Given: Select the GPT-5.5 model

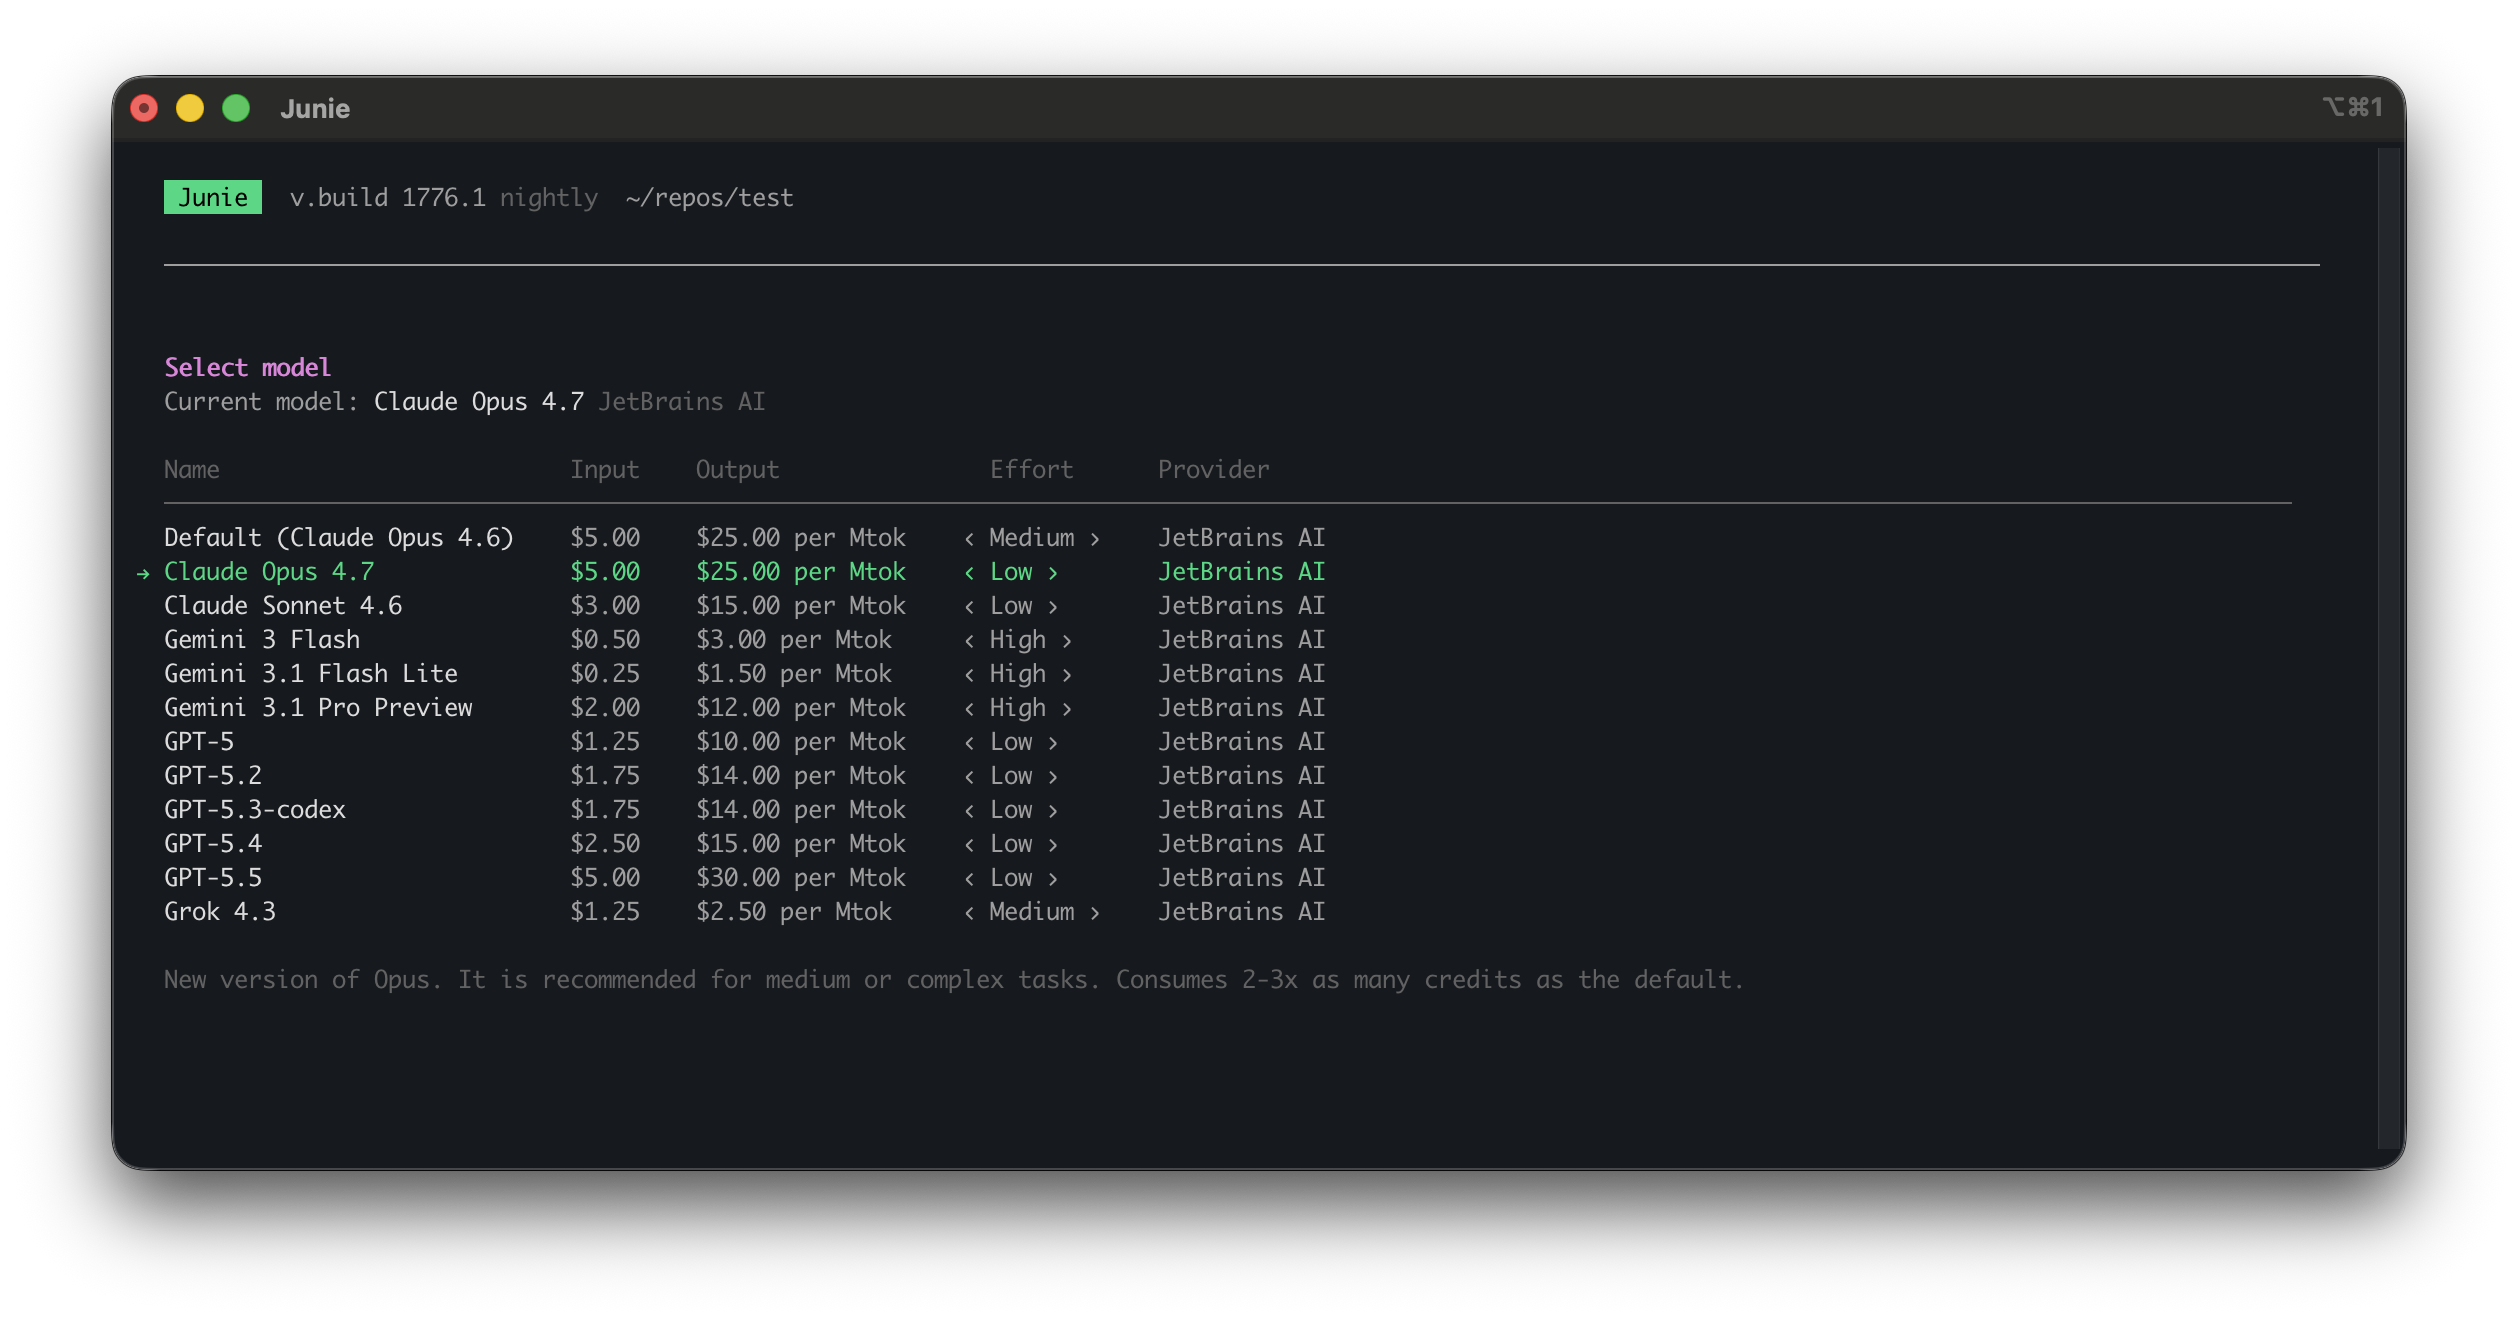Looking at the screenshot, I should pyautogui.click(x=744, y=878).
